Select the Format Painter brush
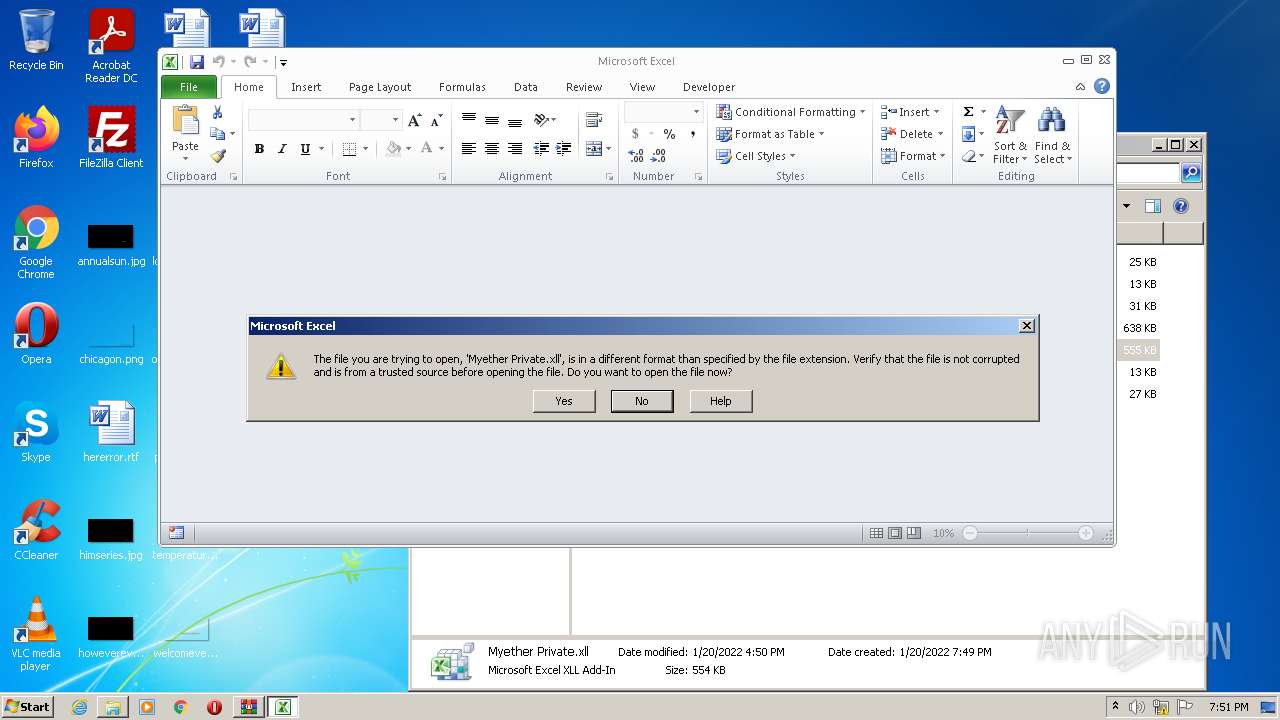 click(x=218, y=156)
